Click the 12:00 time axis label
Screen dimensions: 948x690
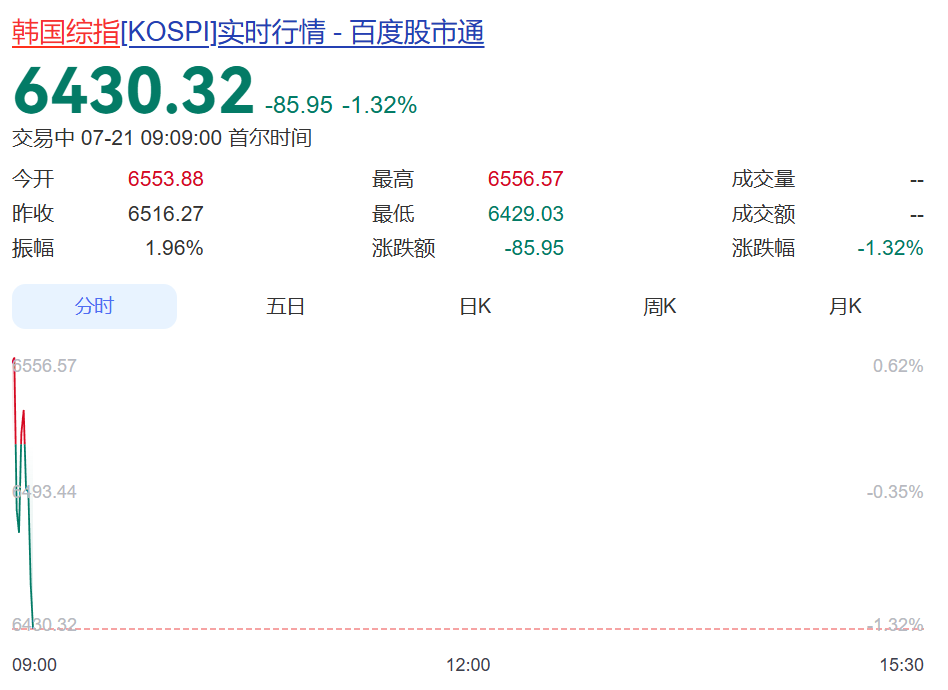468,665
